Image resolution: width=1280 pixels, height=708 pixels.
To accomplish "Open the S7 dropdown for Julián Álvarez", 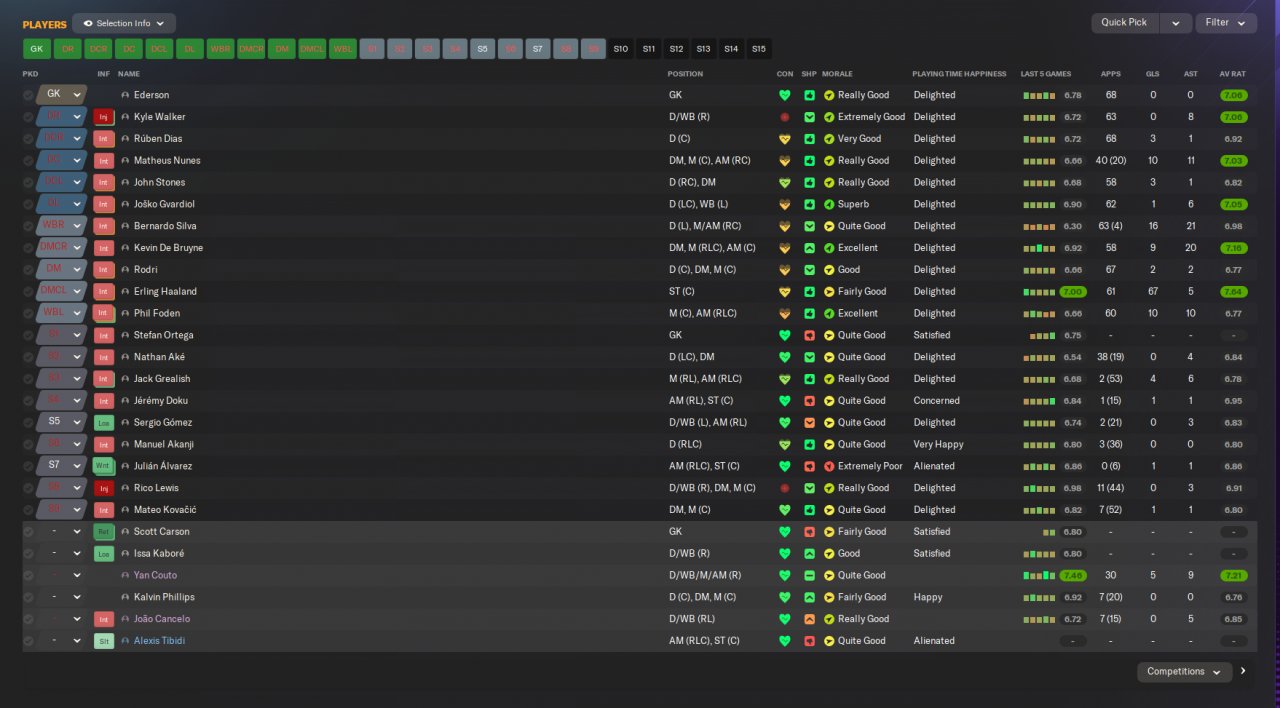I will (62, 466).
